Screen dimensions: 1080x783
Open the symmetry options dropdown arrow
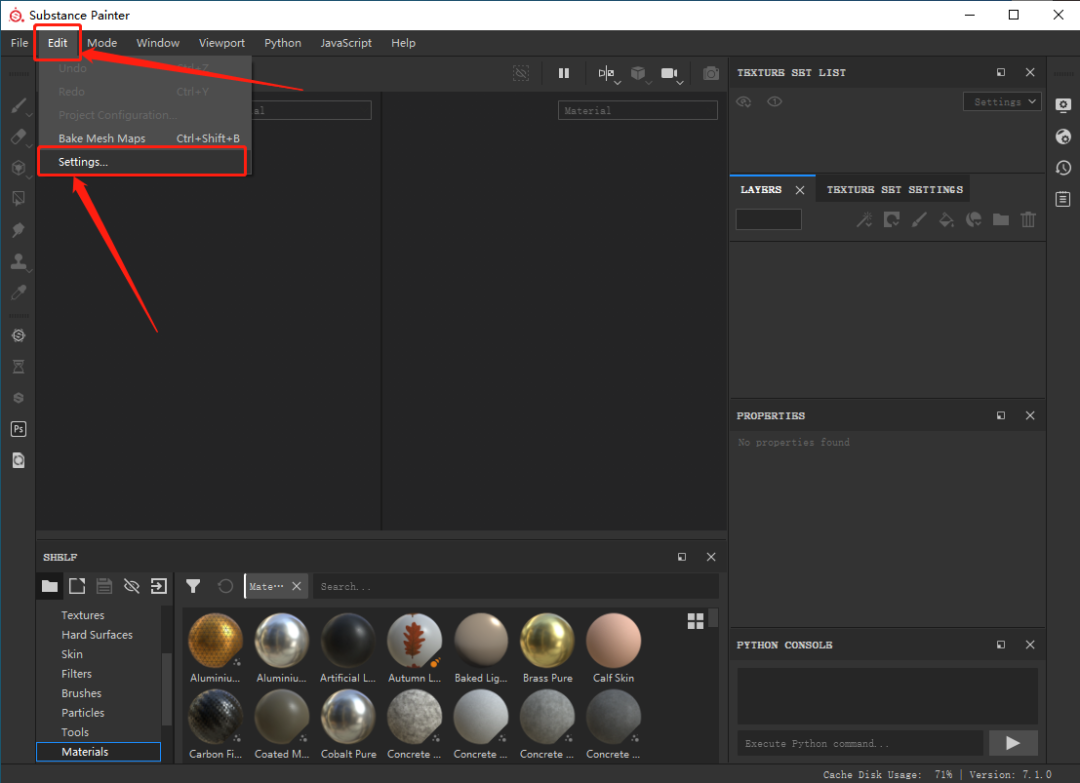(618, 83)
